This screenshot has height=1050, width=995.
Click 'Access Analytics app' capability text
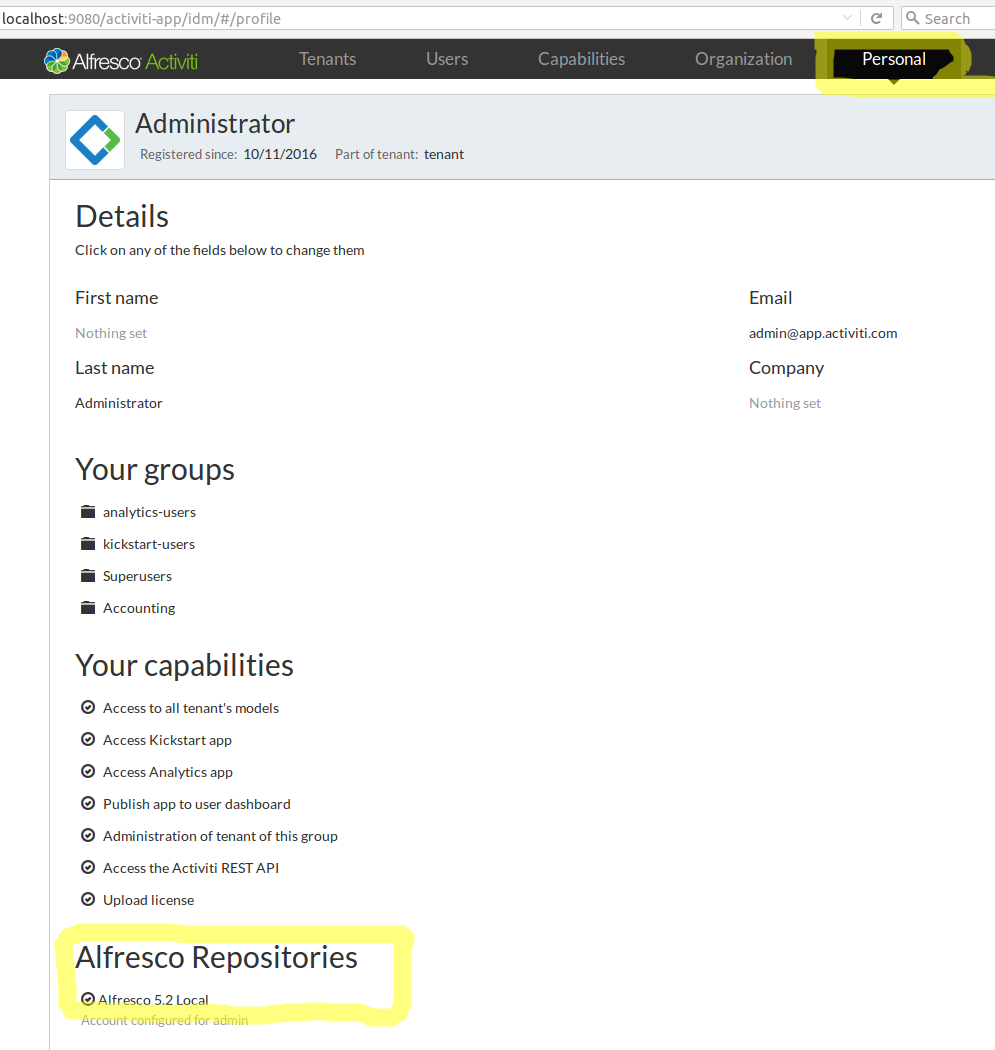tap(168, 772)
